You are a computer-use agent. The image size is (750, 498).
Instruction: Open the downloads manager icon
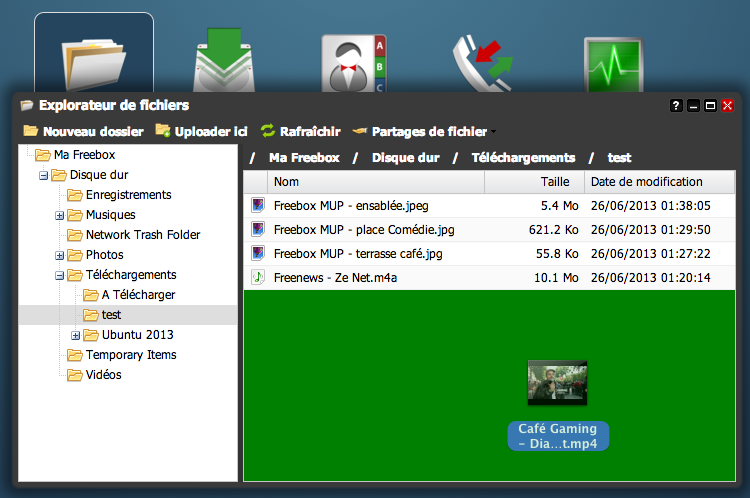224,61
